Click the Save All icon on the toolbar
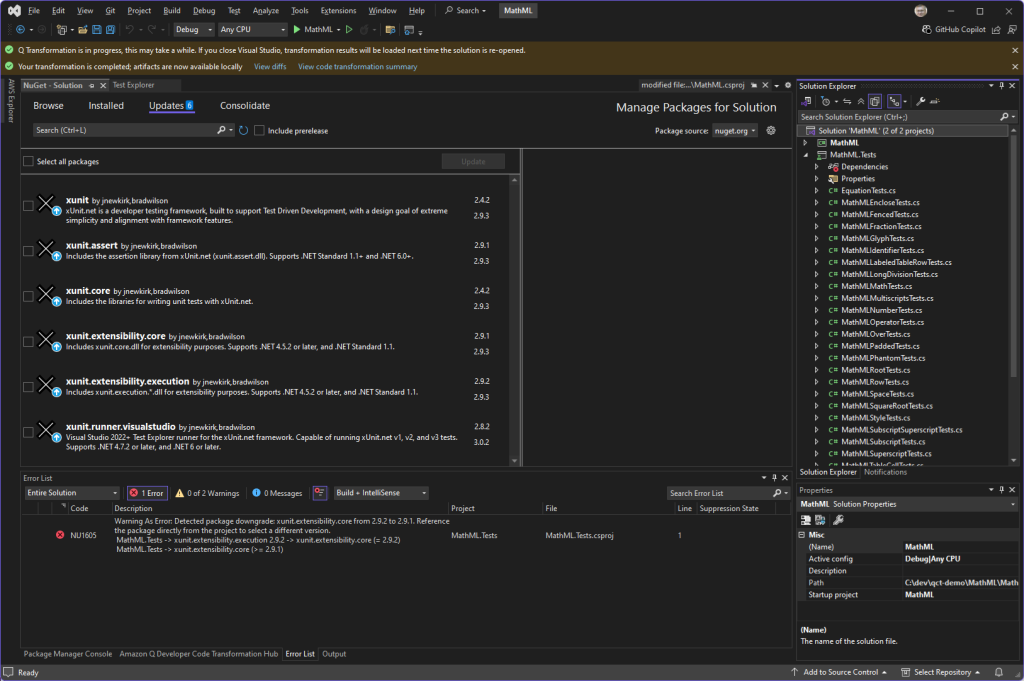Screen dimensions: 1024x681 [x=111, y=30]
